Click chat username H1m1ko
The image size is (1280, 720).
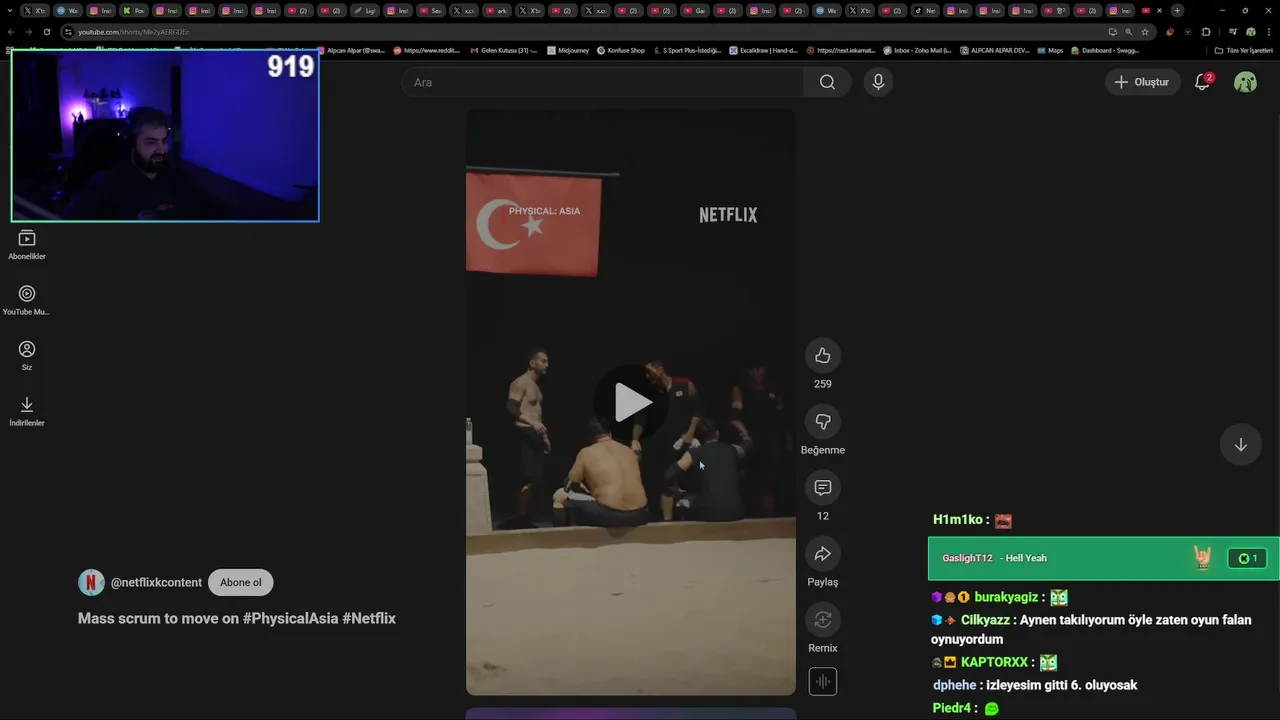tap(957, 520)
